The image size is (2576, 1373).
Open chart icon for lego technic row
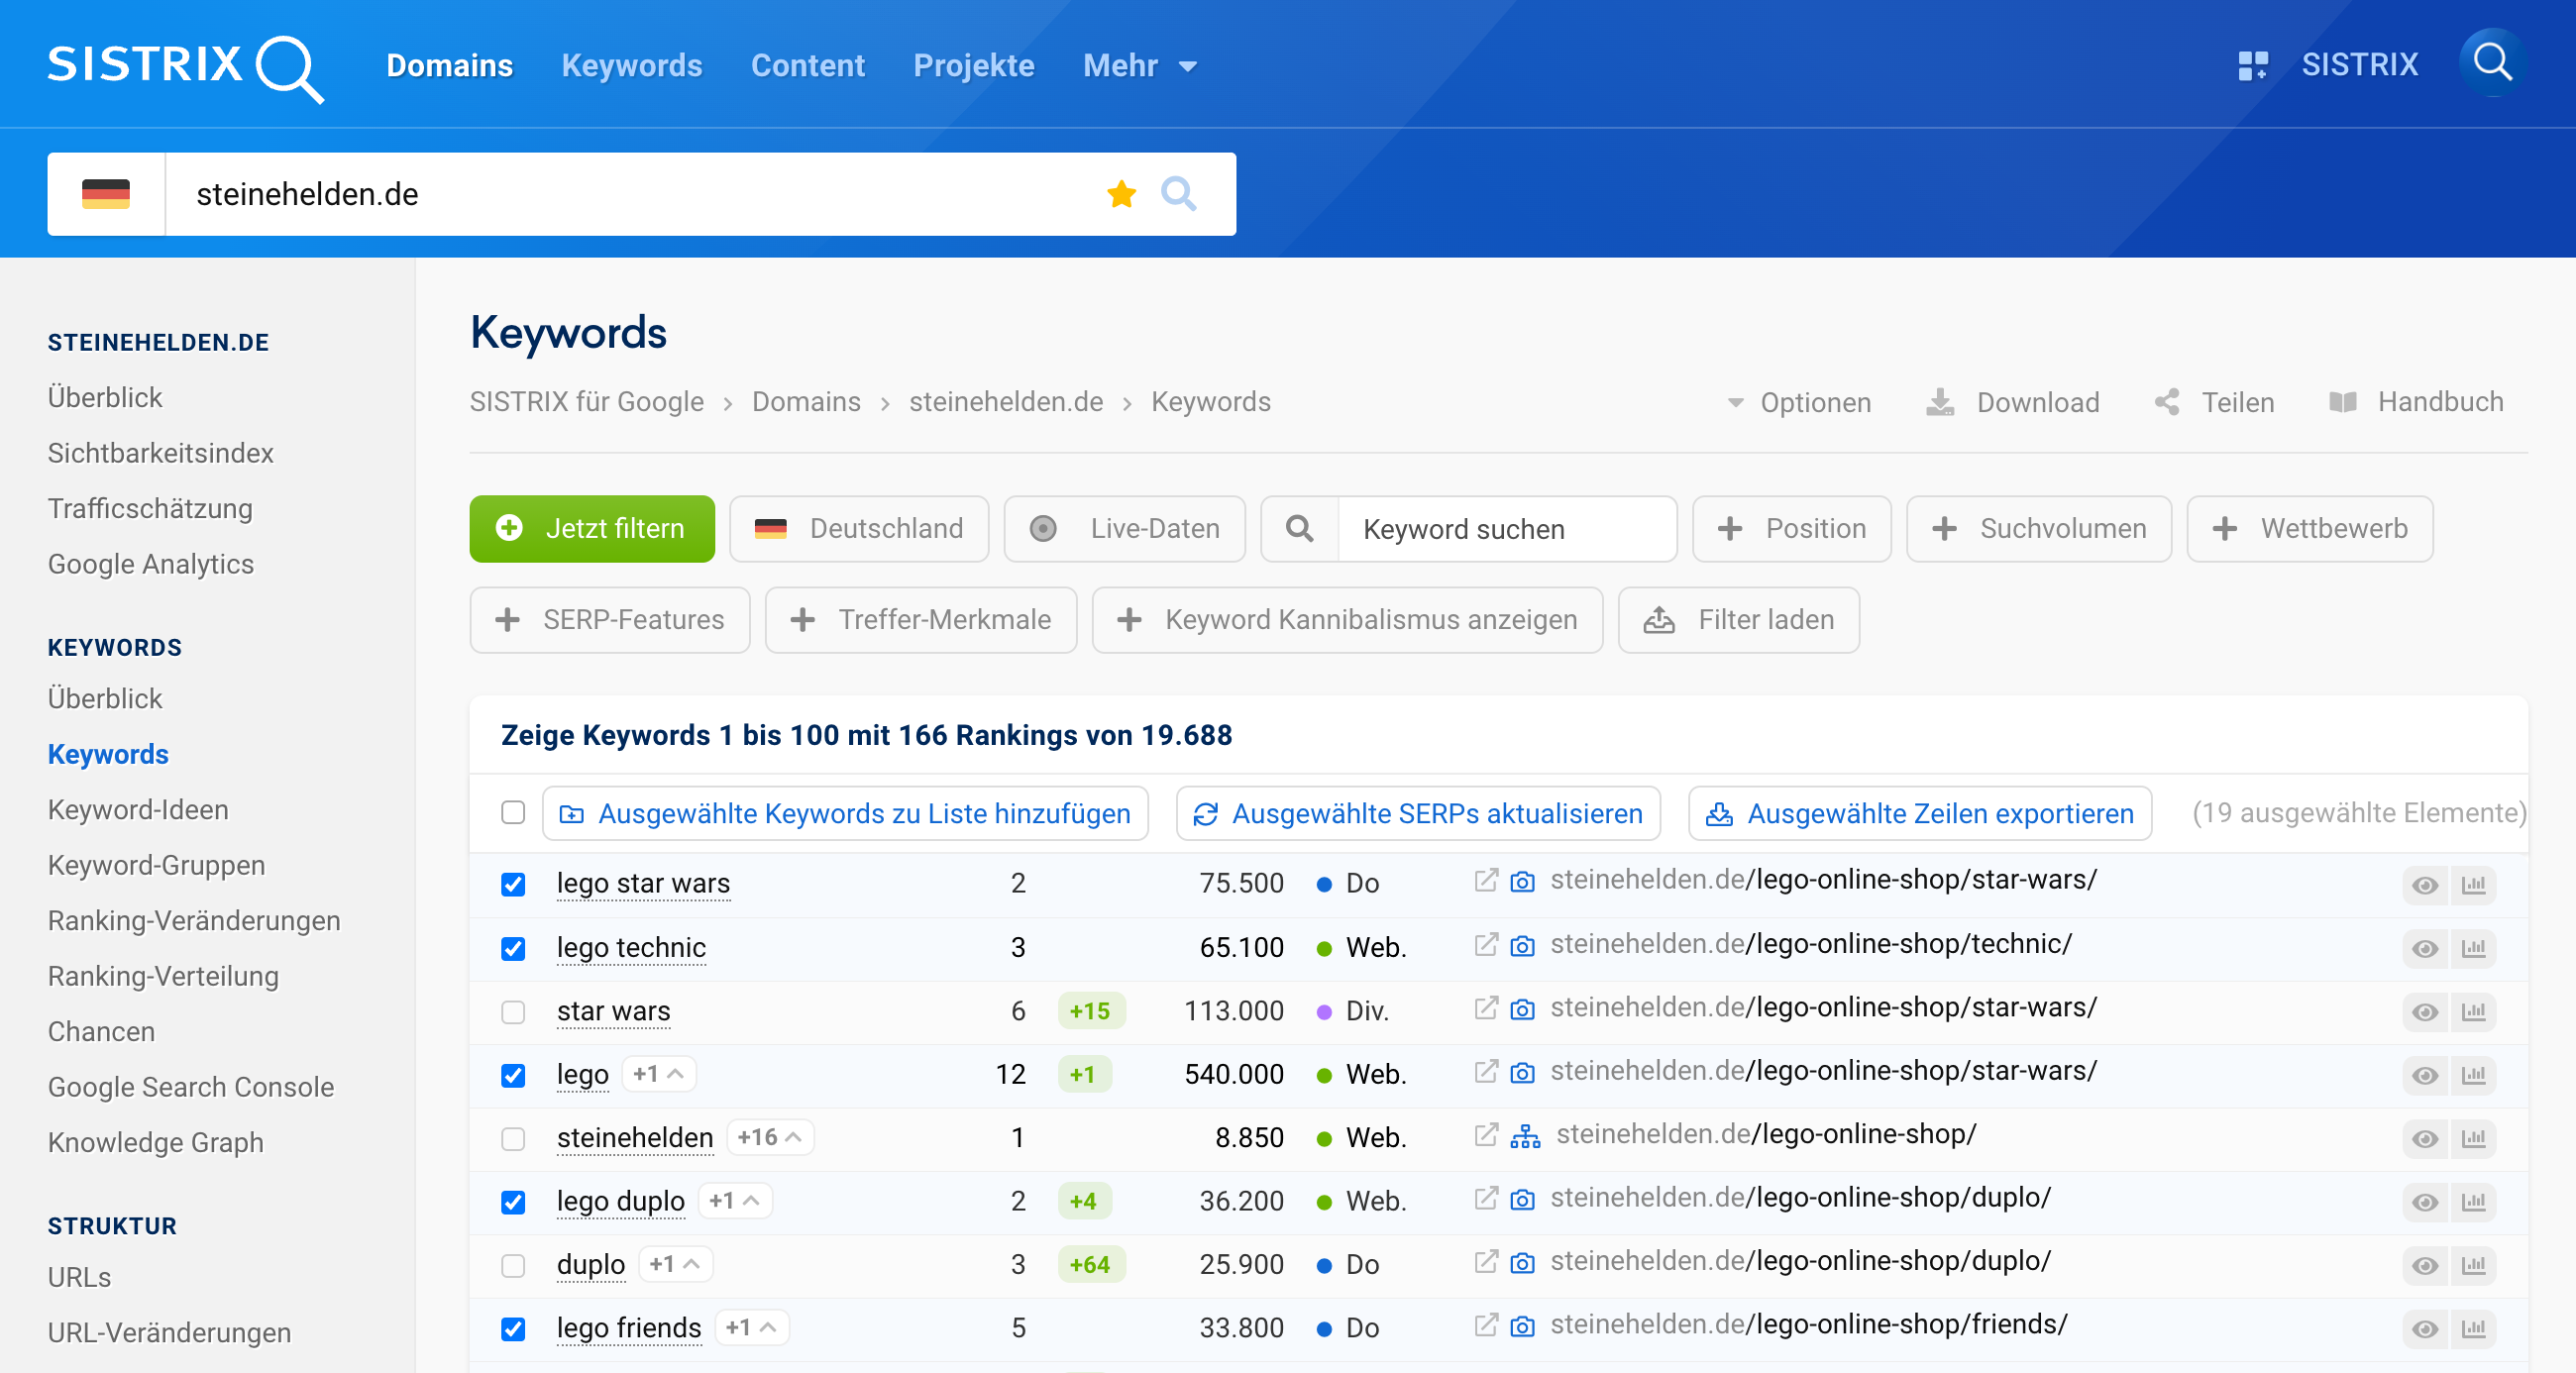(x=2473, y=949)
